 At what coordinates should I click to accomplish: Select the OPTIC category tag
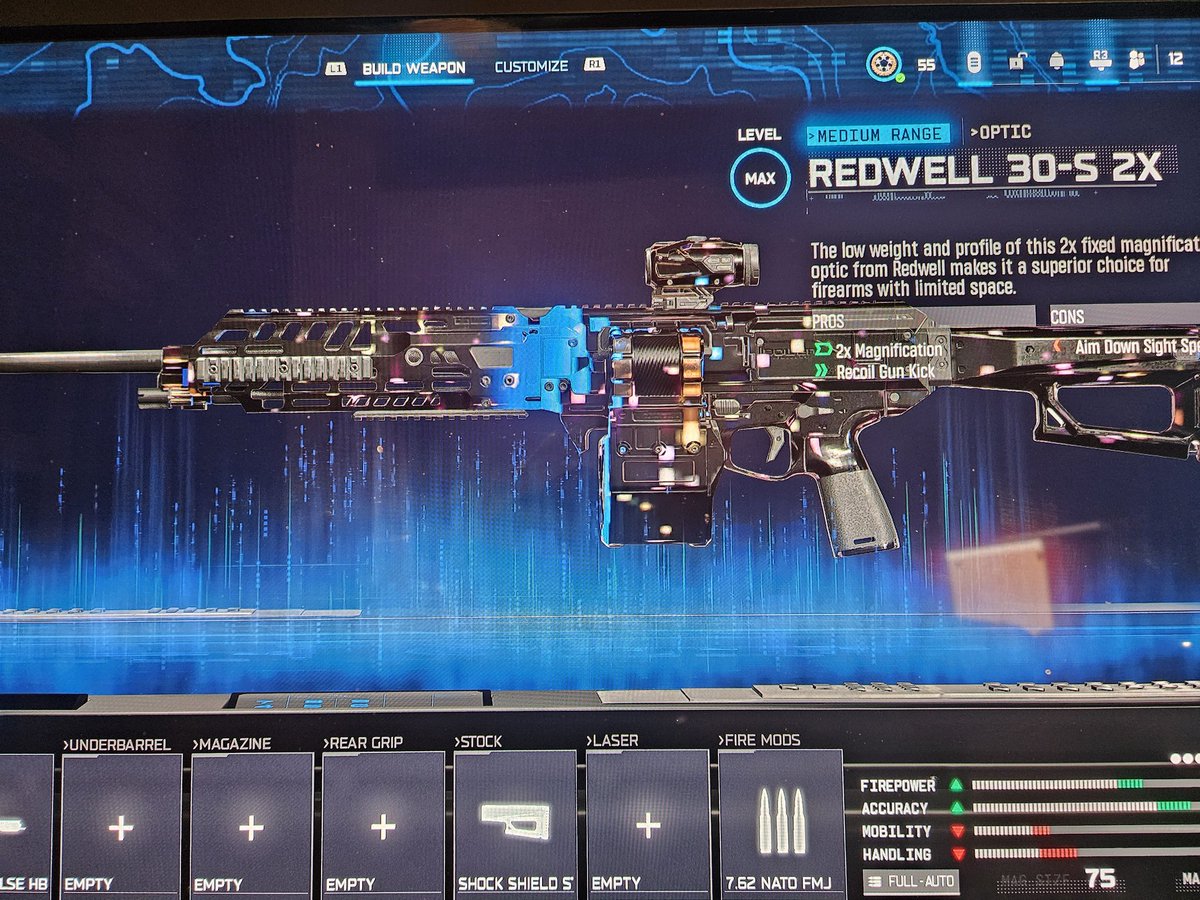pyautogui.click(x=1000, y=132)
